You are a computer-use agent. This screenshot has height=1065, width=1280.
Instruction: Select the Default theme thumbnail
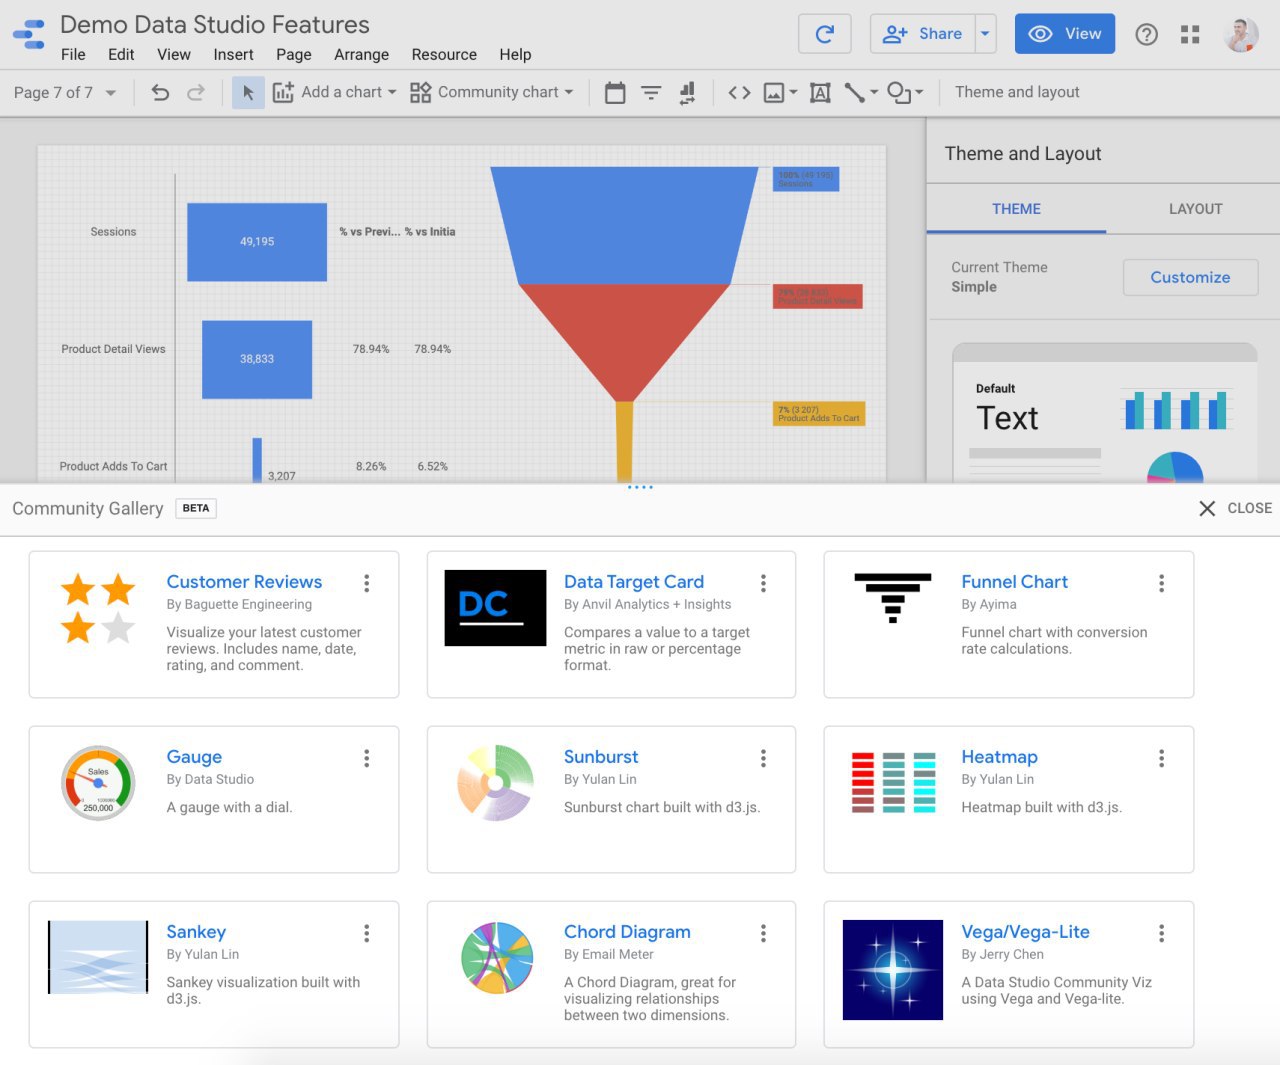click(x=1105, y=415)
